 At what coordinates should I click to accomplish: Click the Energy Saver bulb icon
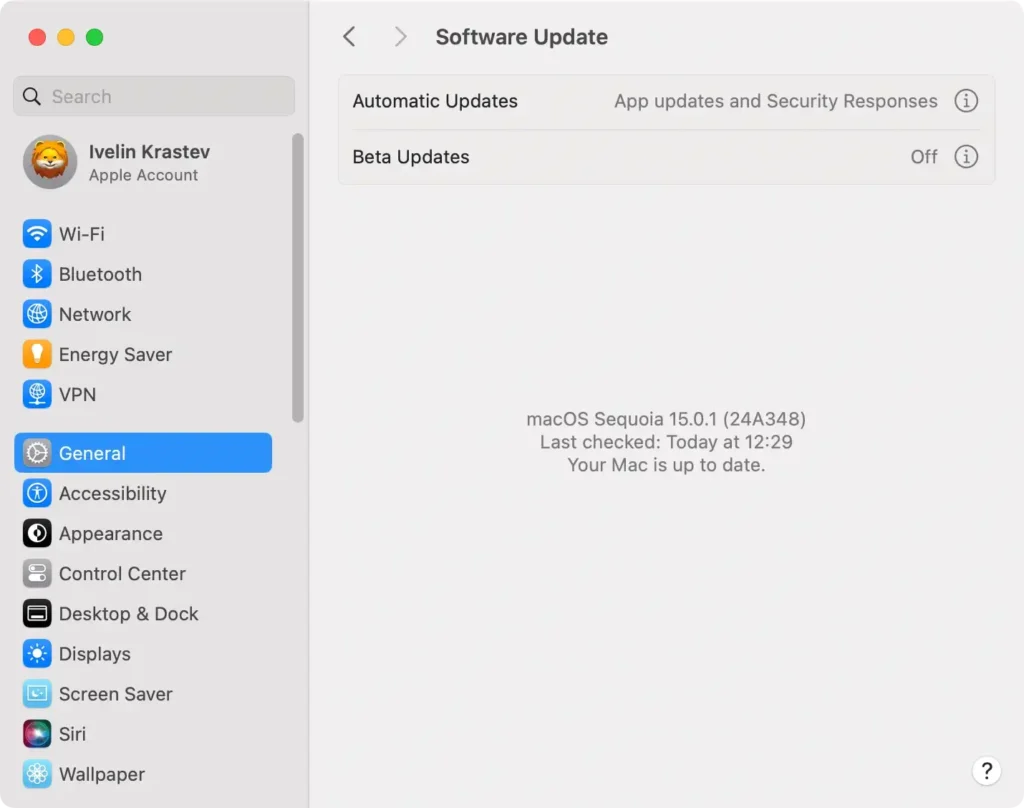(37, 354)
